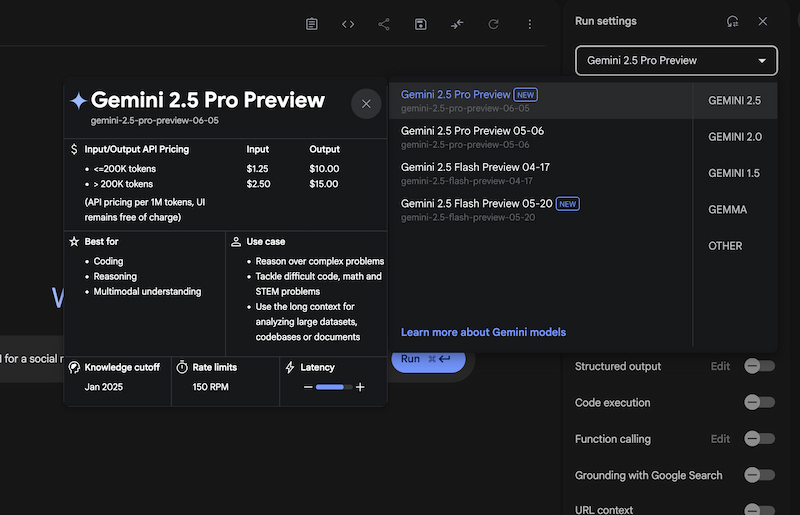Open the three-dot more options menu
The width and height of the screenshot is (800, 515).
[x=530, y=24]
